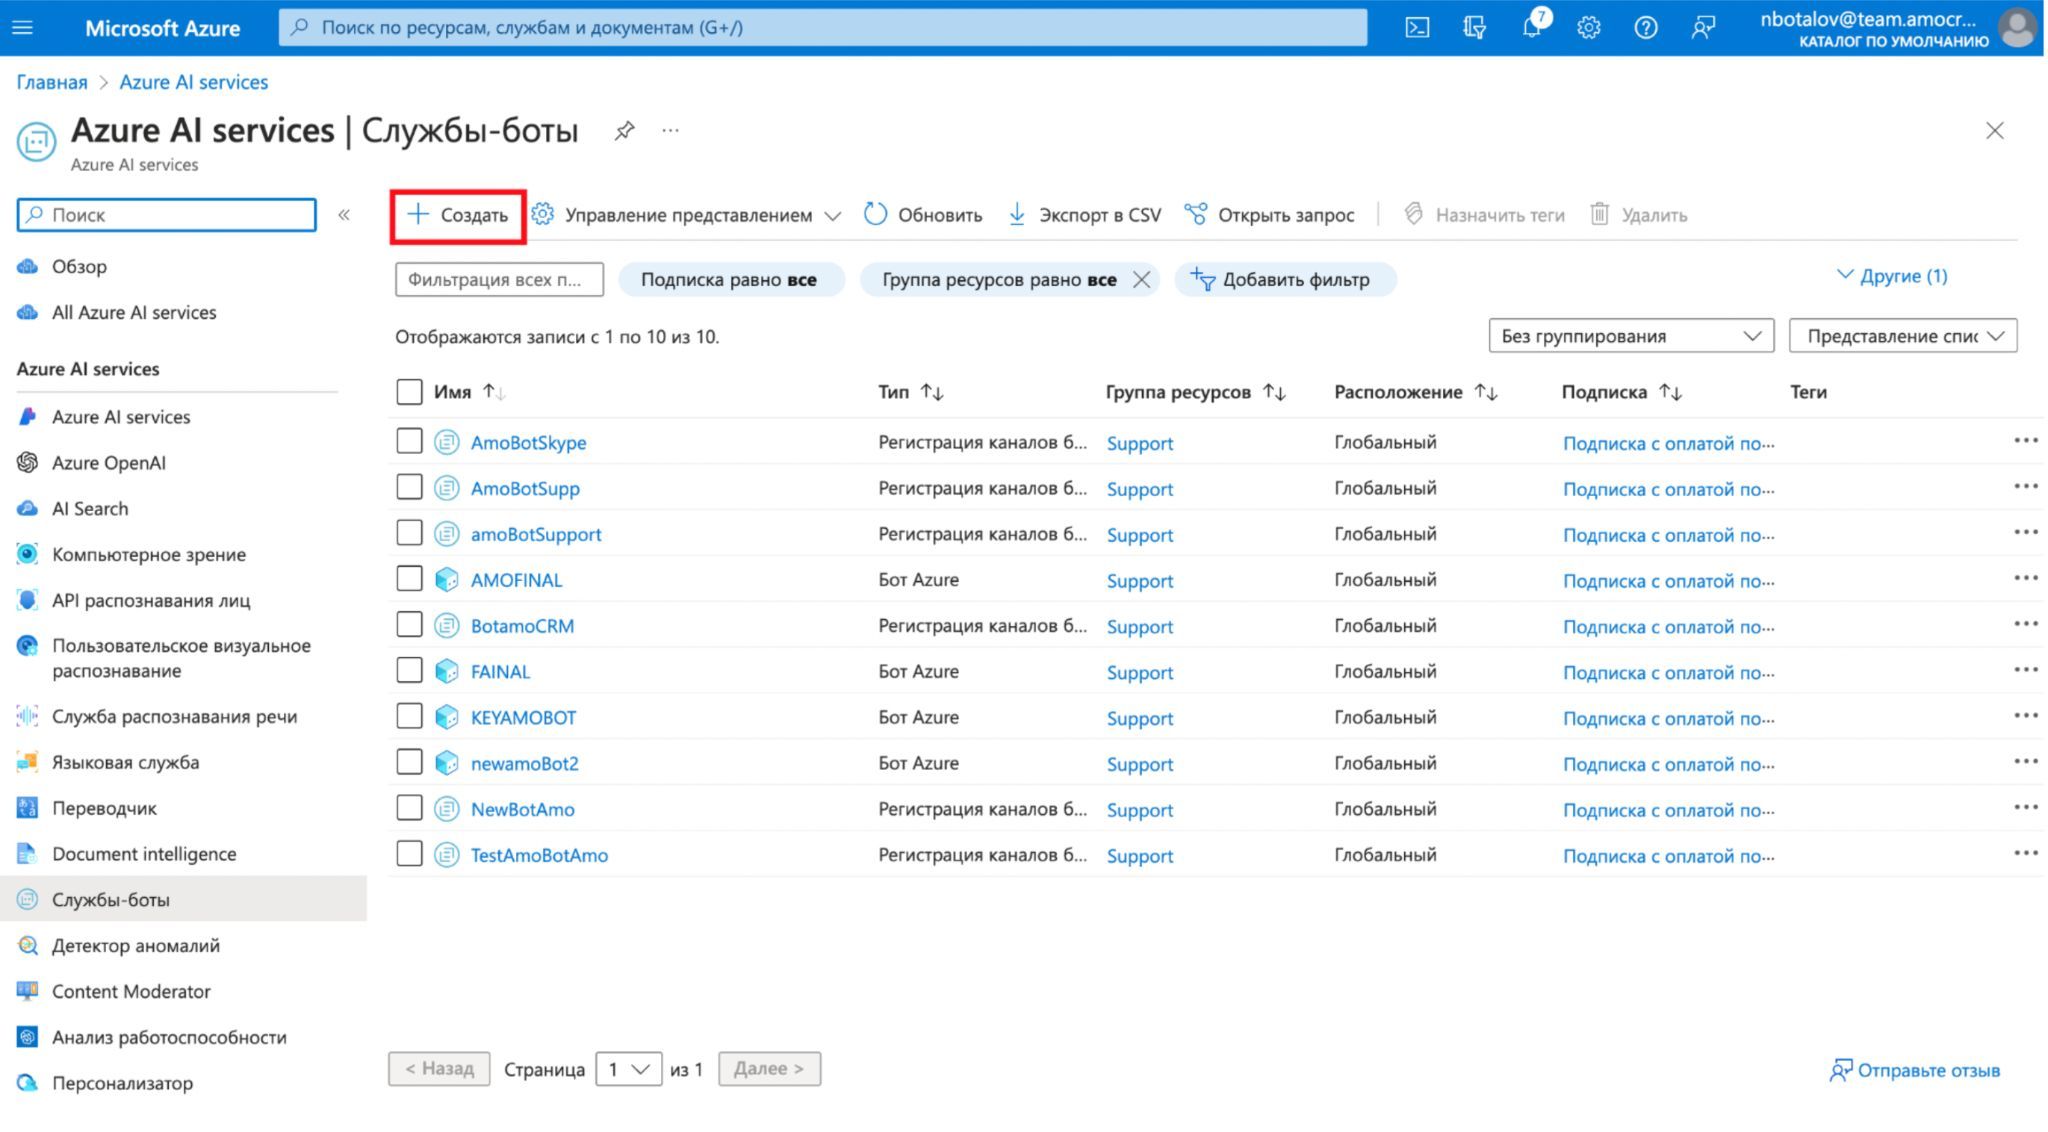Open the KEYAMOBOT bot link
The image size is (2048, 1132).
point(523,717)
